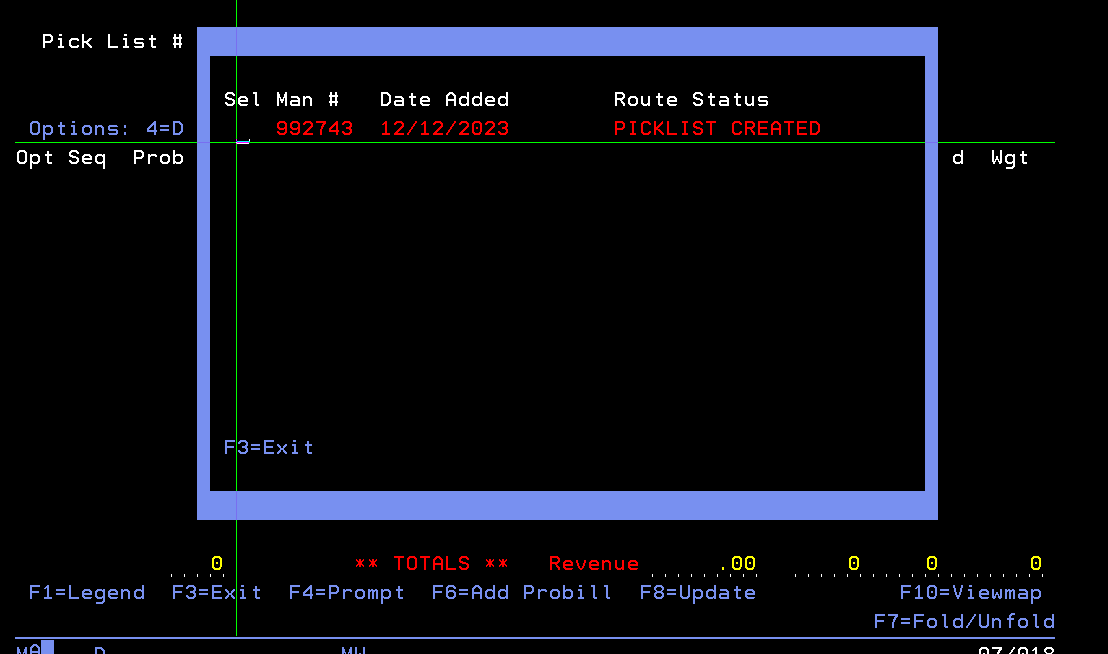Click the Wgt column header
The height and width of the screenshot is (654, 1108).
(x=1009, y=158)
